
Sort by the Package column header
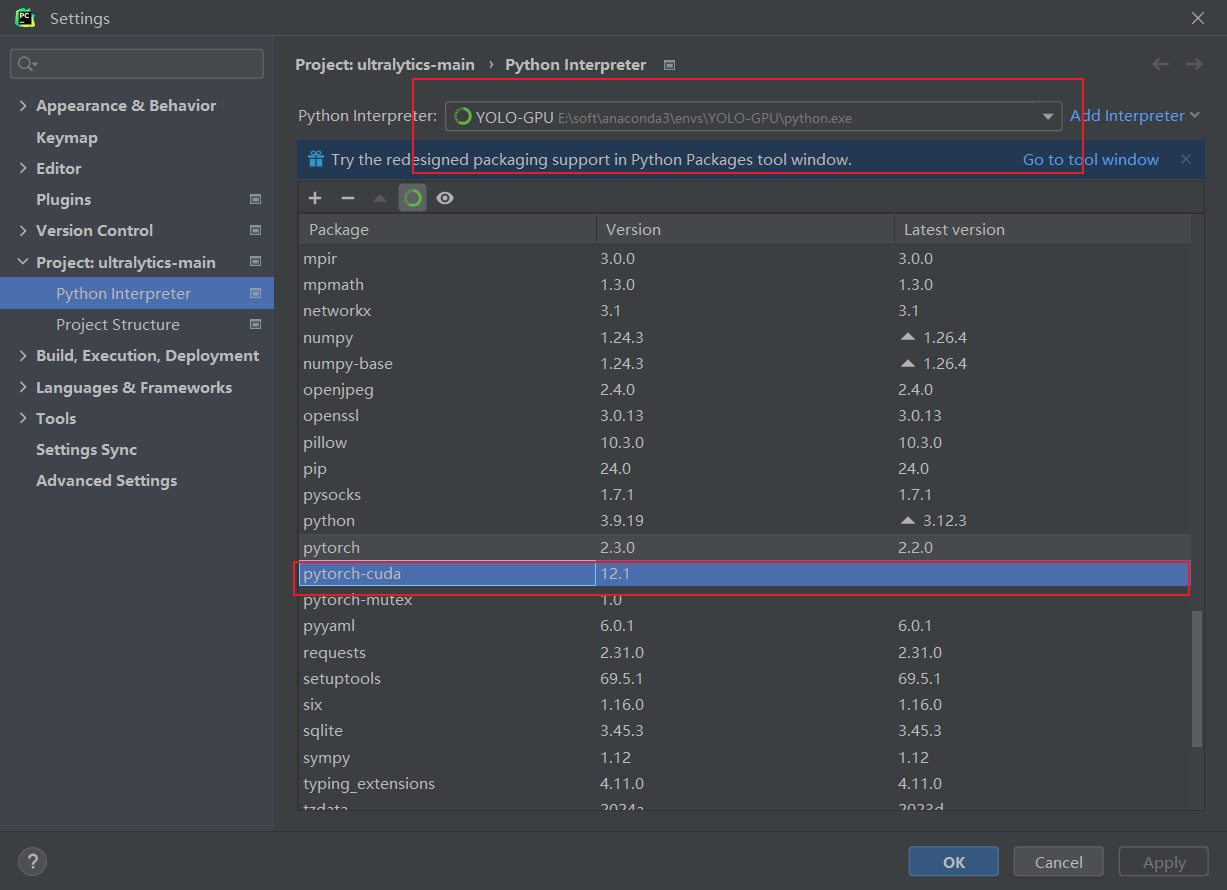447,229
